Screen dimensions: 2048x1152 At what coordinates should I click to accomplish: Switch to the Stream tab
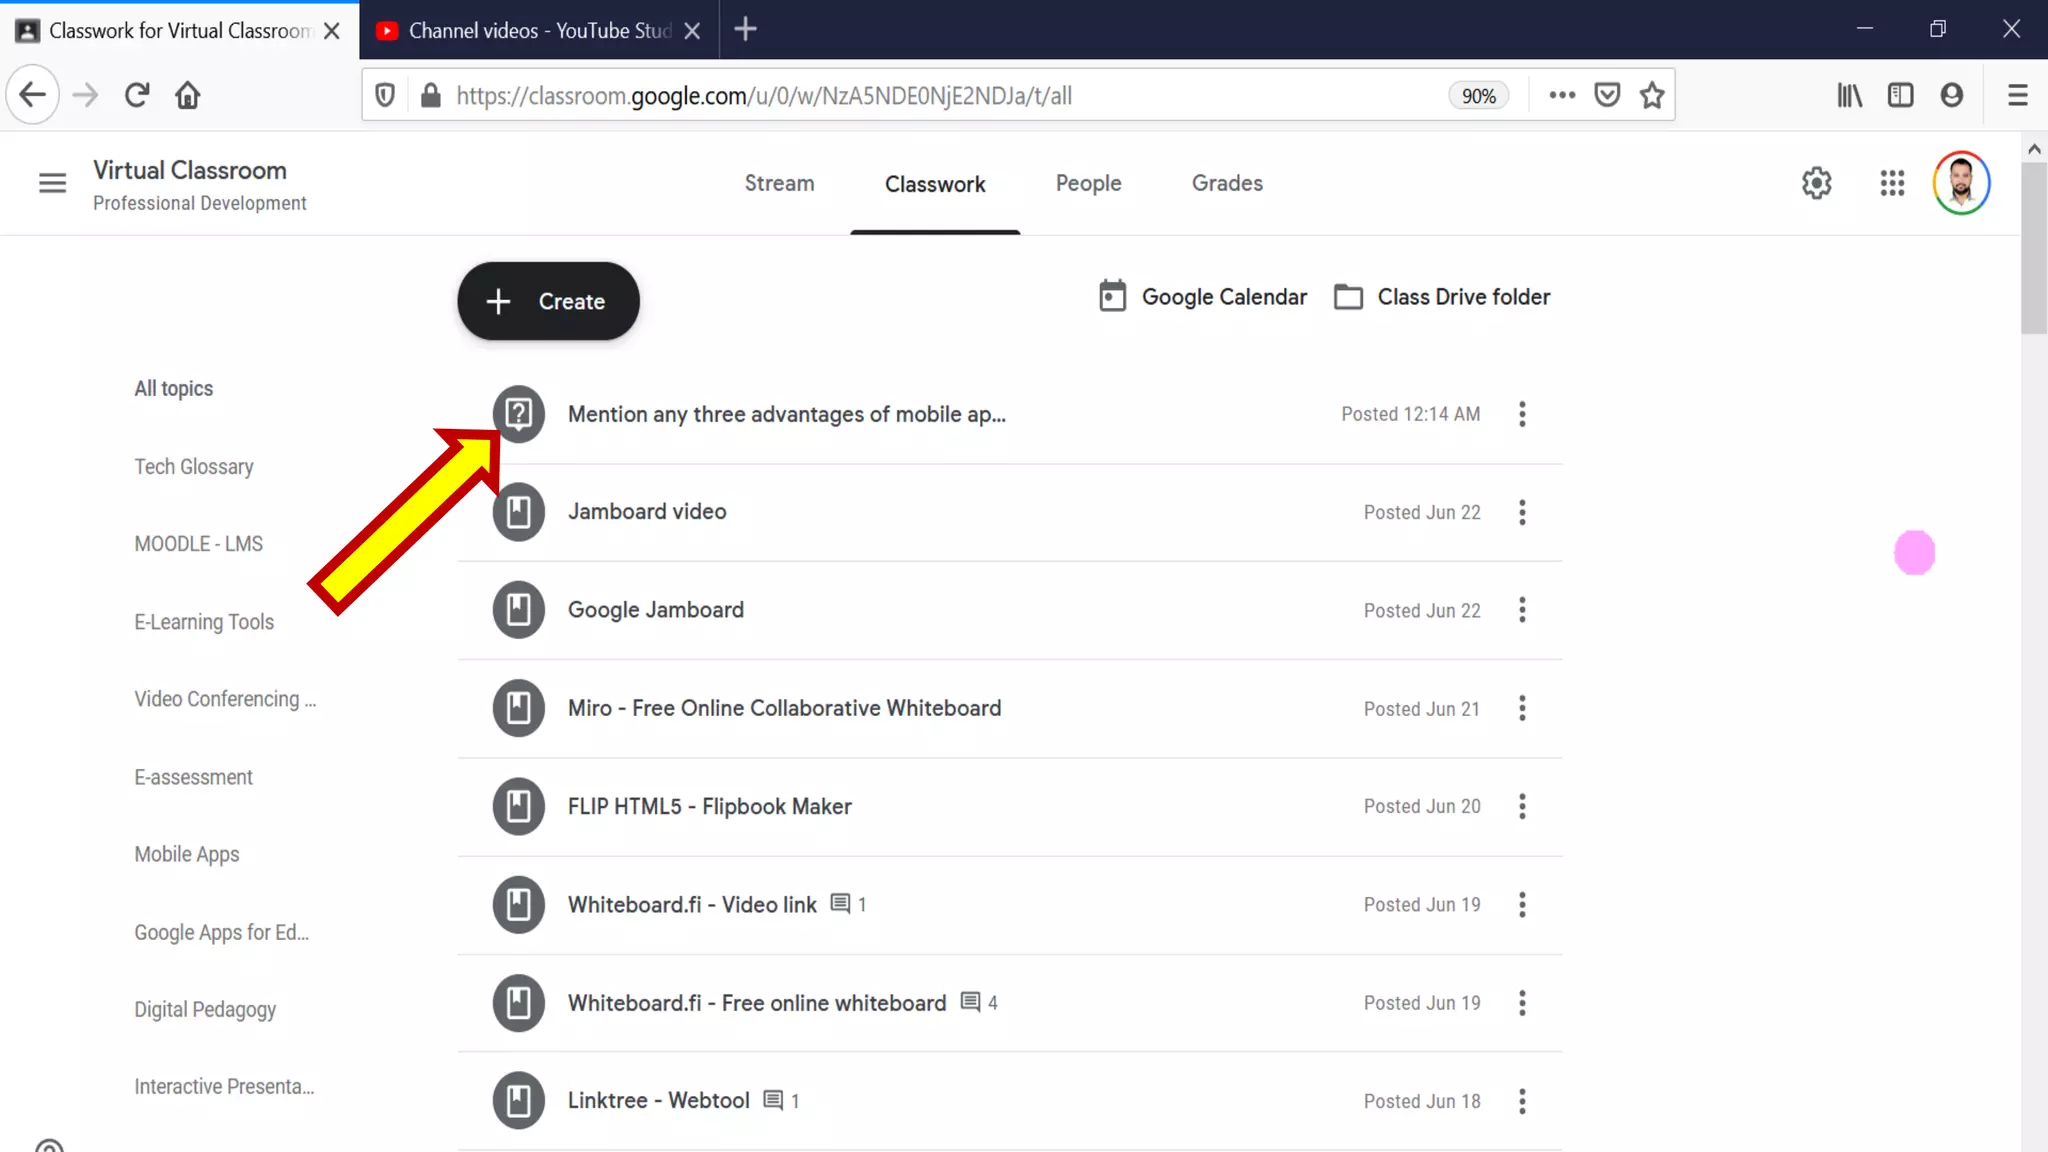[x=779, y=183]
